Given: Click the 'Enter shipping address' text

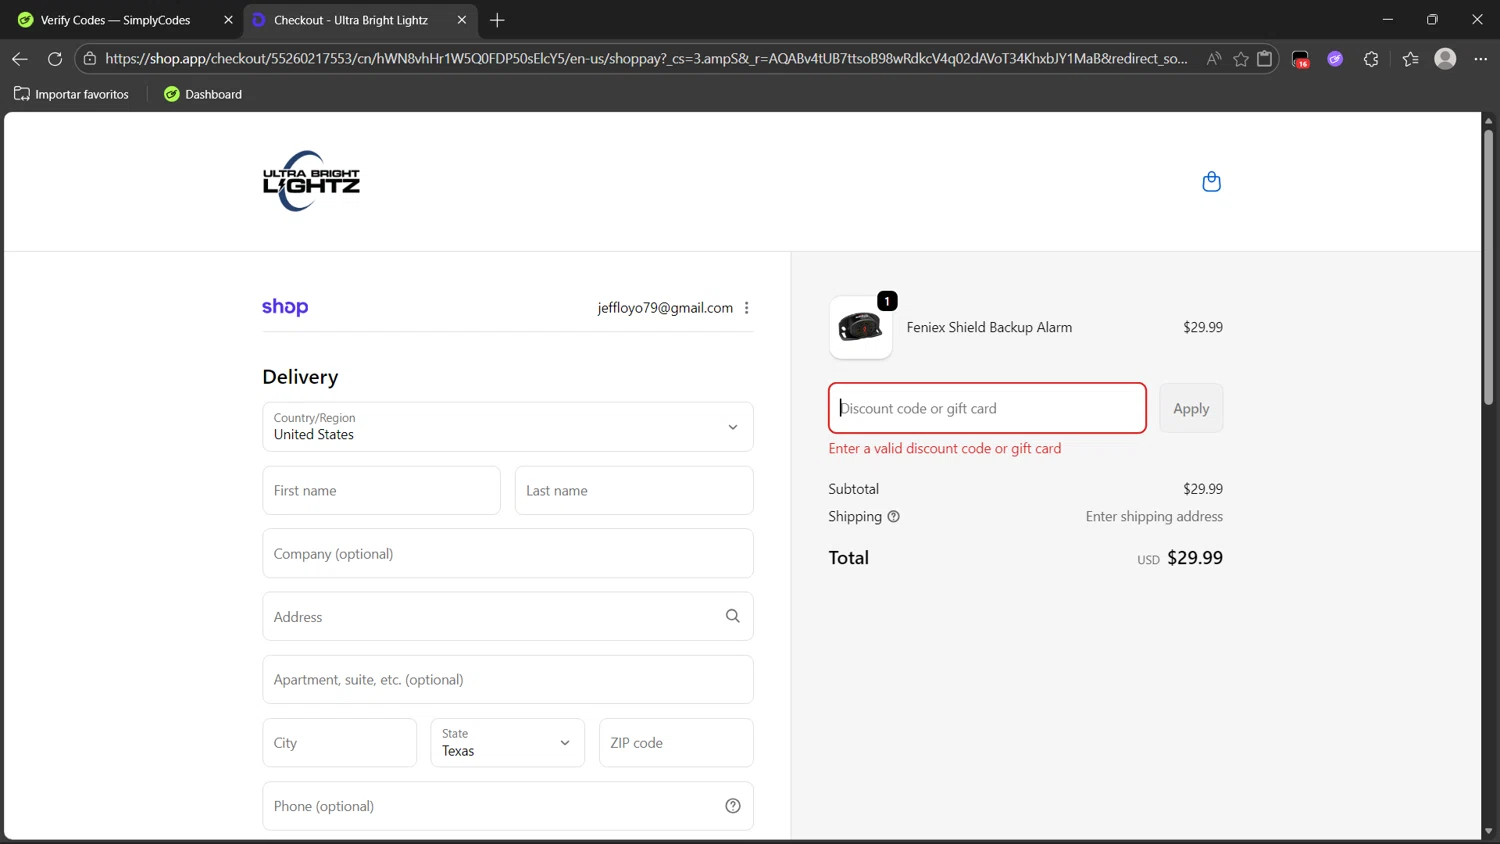Looking at the screenshot, I should (x=1154, y=517).
